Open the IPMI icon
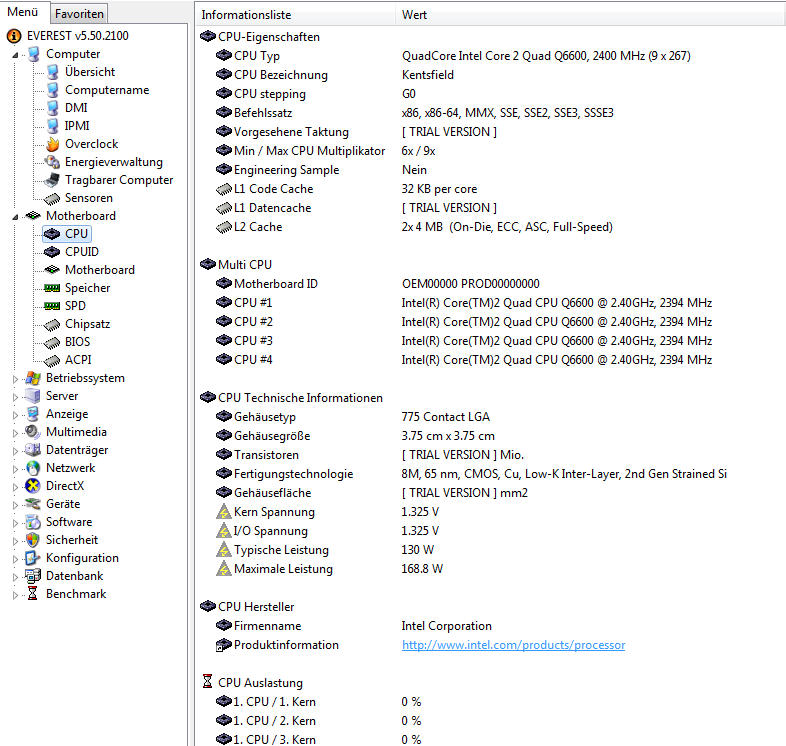Screen dimensions: 786x746 pos(53,126)
